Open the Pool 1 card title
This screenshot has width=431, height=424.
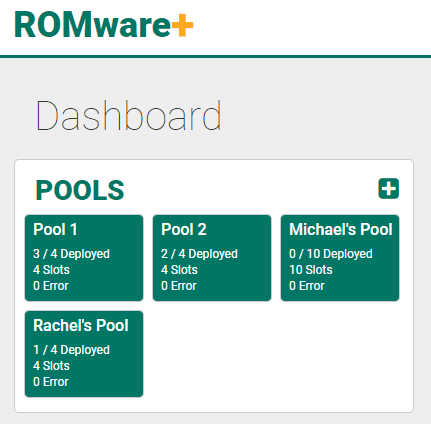tap(55, 230)
